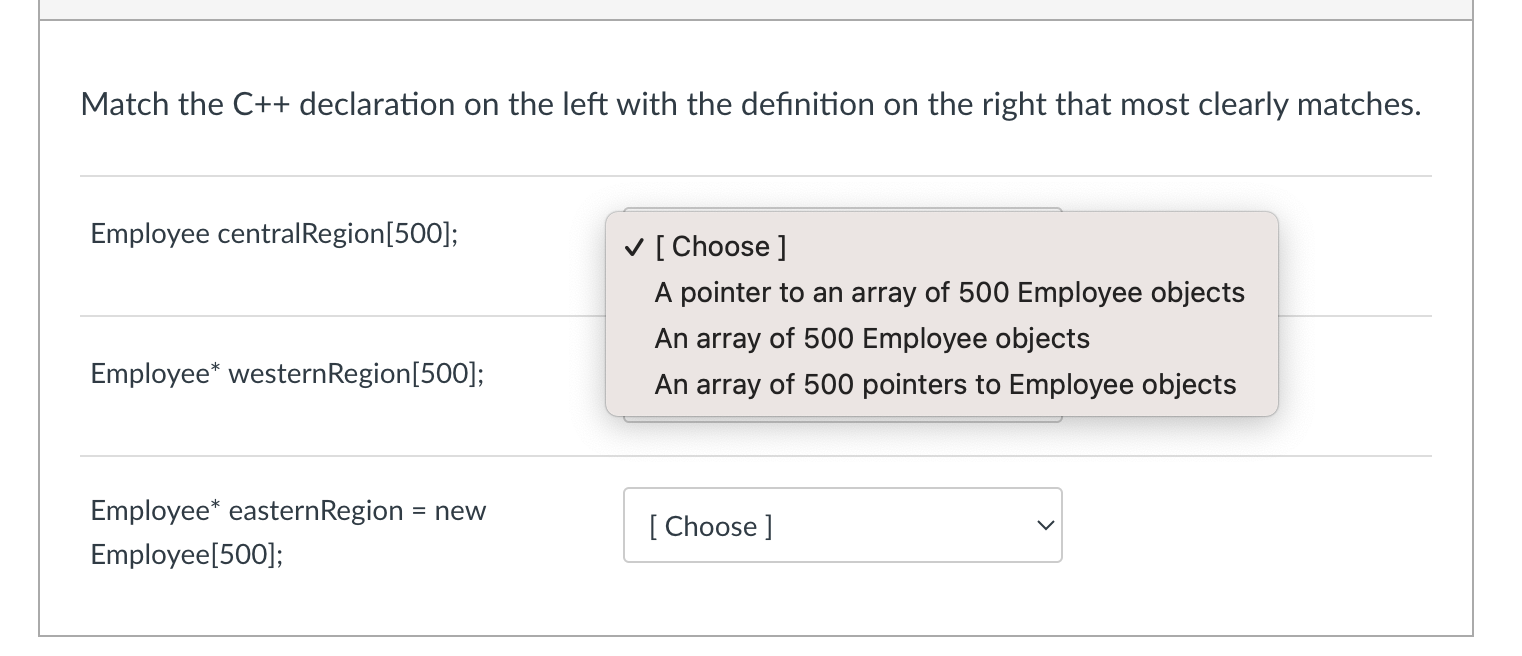The width and height of the screenshot is (1522, 656).
Task: Select the currently checked [ Choose ] entry
Action: (x=720, y=247)
